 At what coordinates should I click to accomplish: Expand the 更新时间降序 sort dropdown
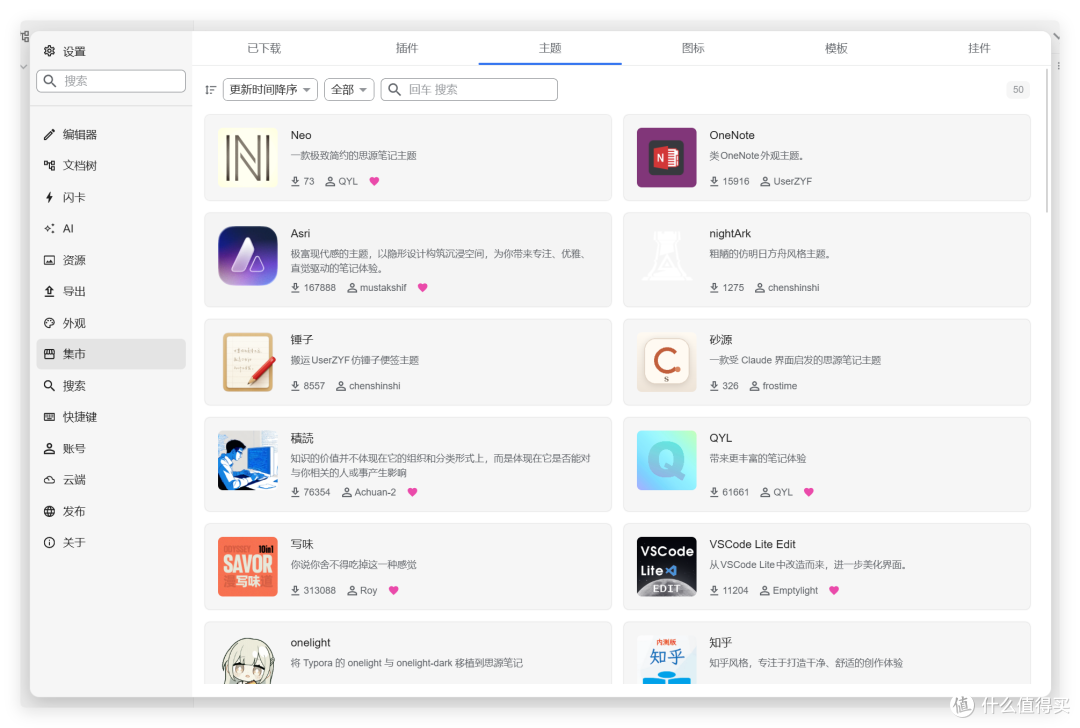point(270,90)
